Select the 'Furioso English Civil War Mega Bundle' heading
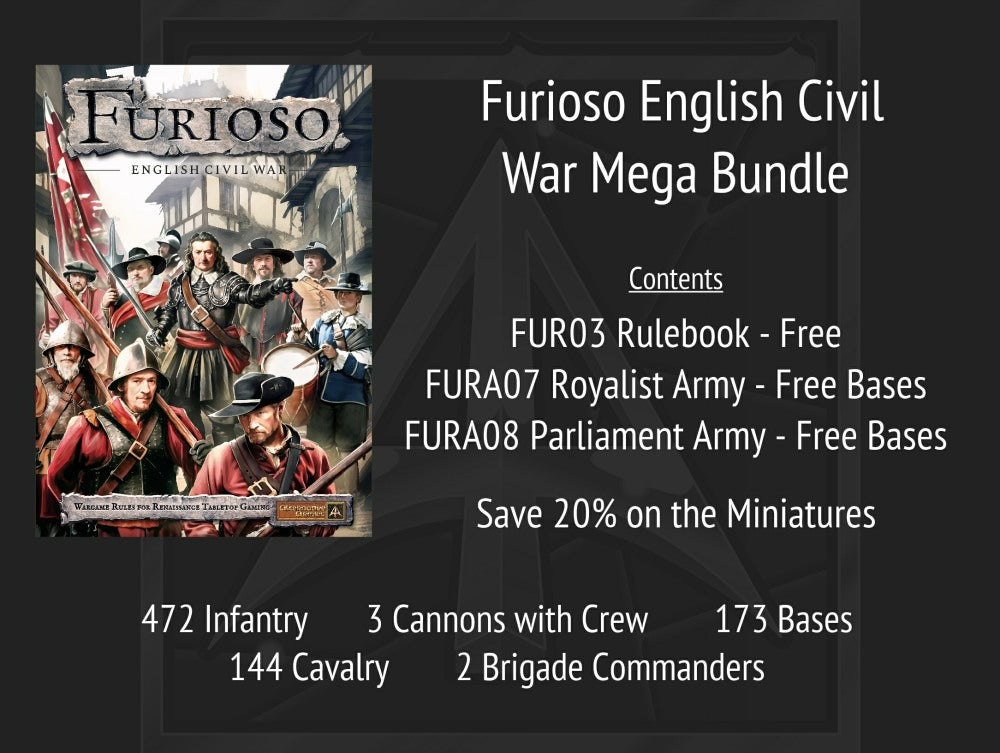This screenshot has width=1000, height=753. tap(681, 138)
